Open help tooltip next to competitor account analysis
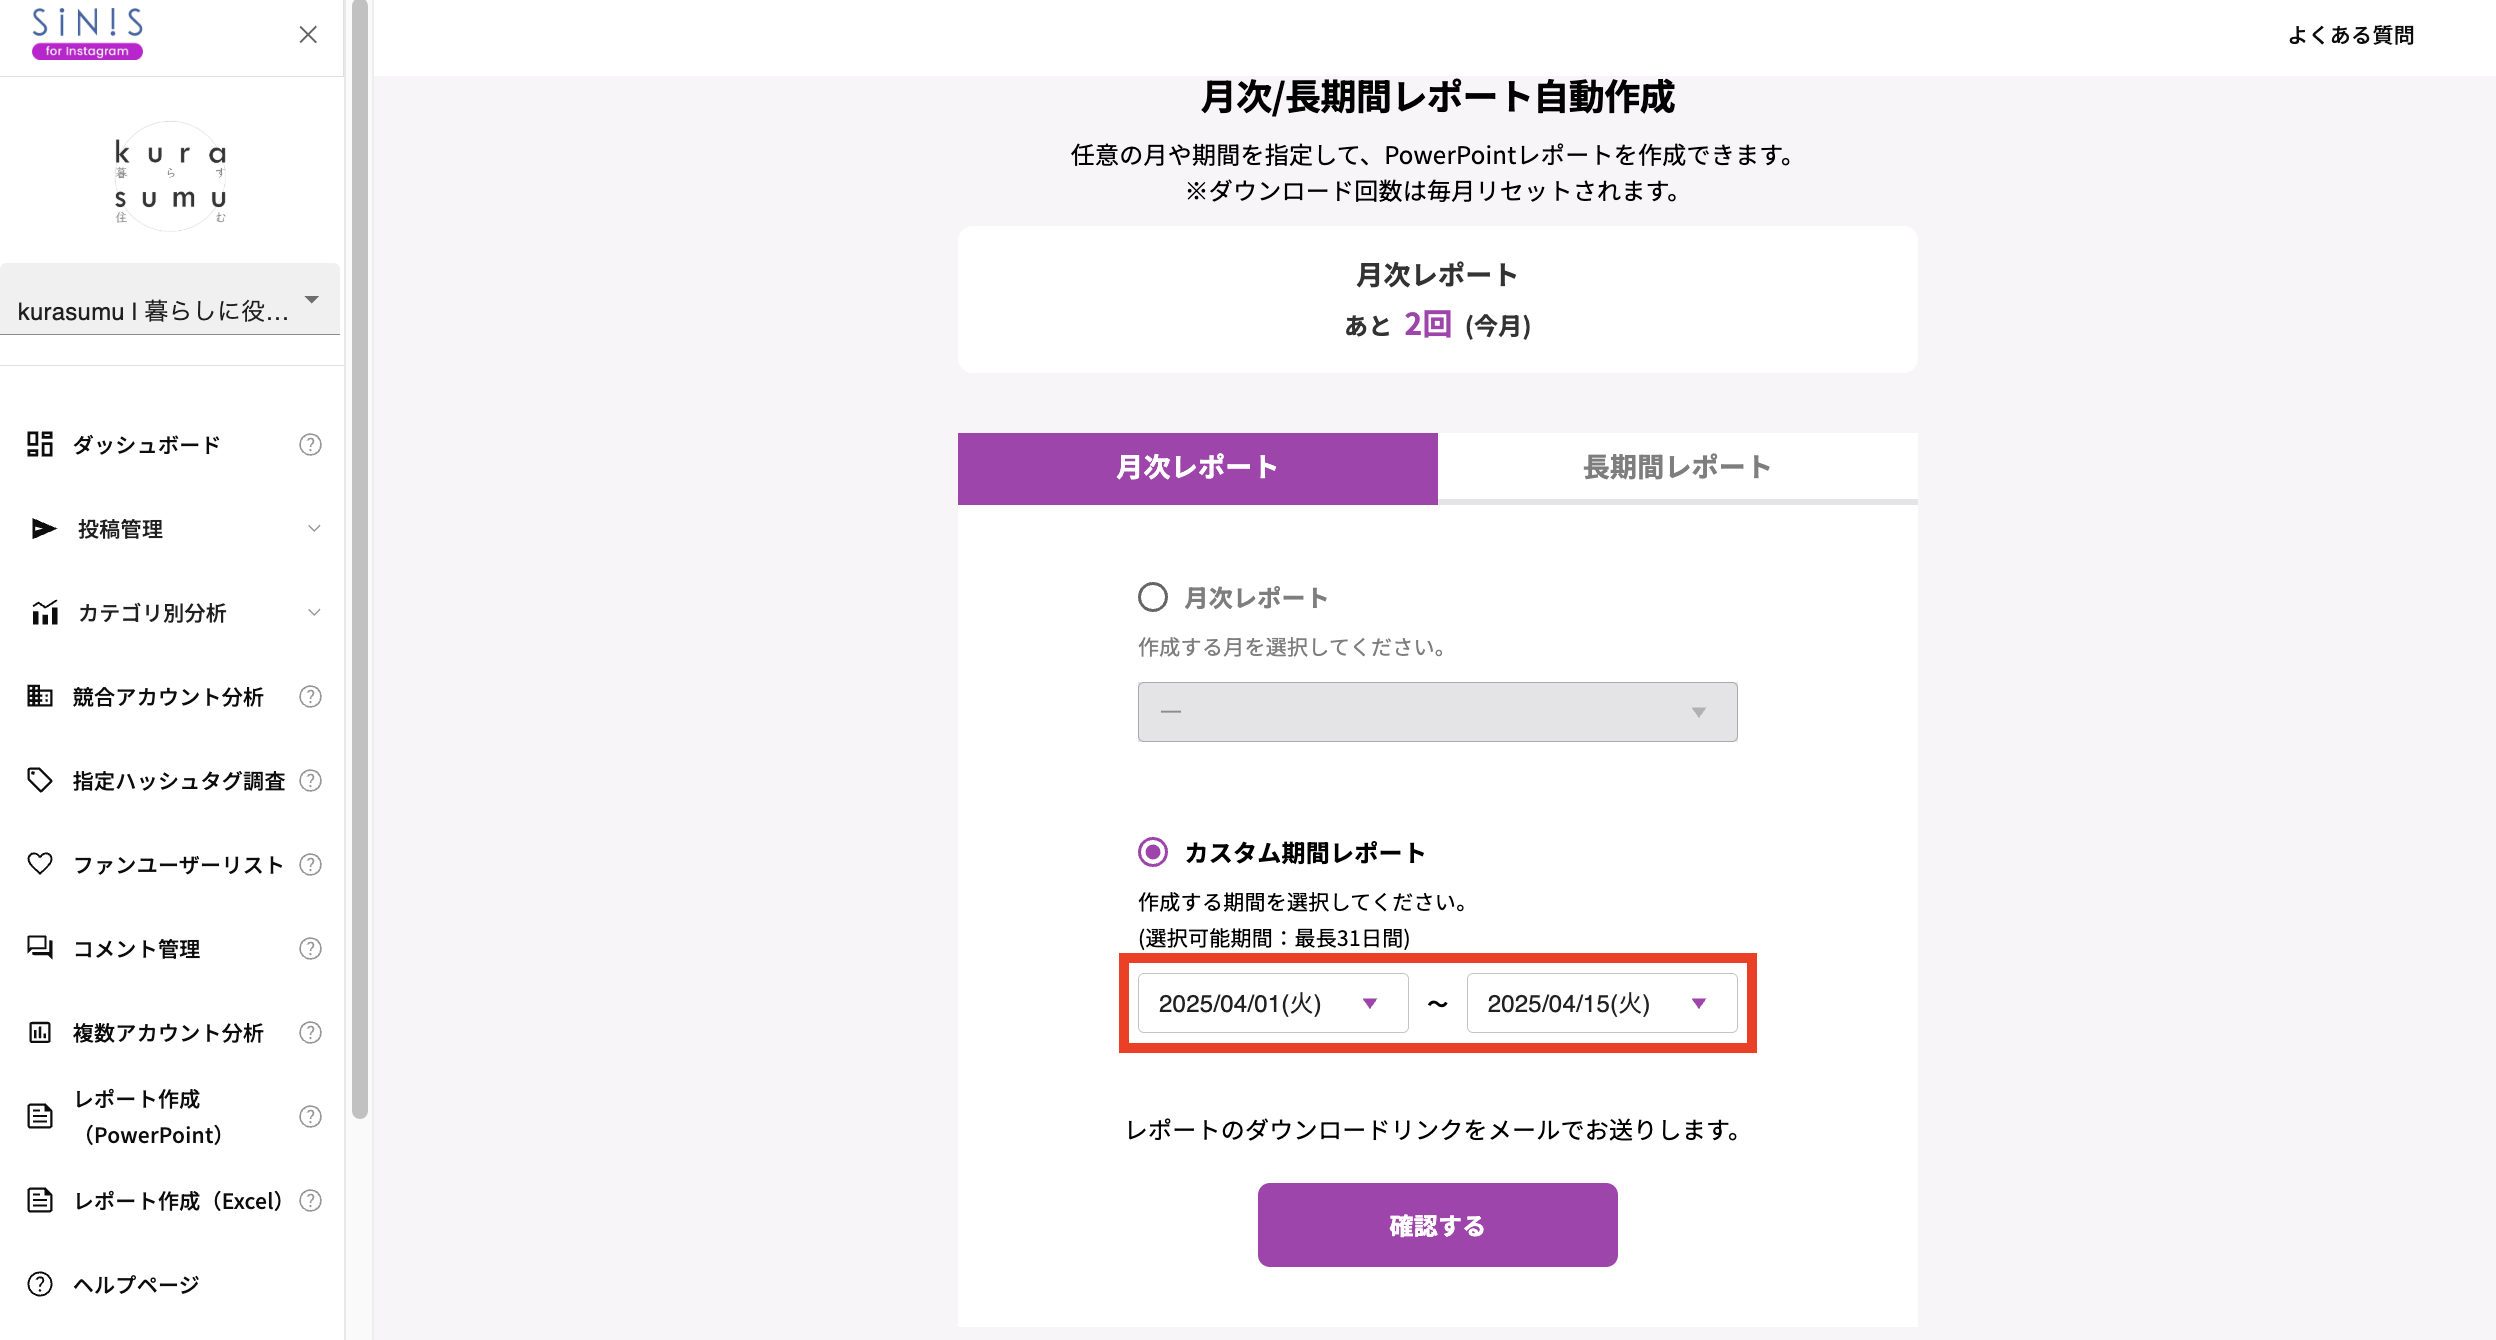This screenshot has width=2496, height=1340. pos(310,696)
